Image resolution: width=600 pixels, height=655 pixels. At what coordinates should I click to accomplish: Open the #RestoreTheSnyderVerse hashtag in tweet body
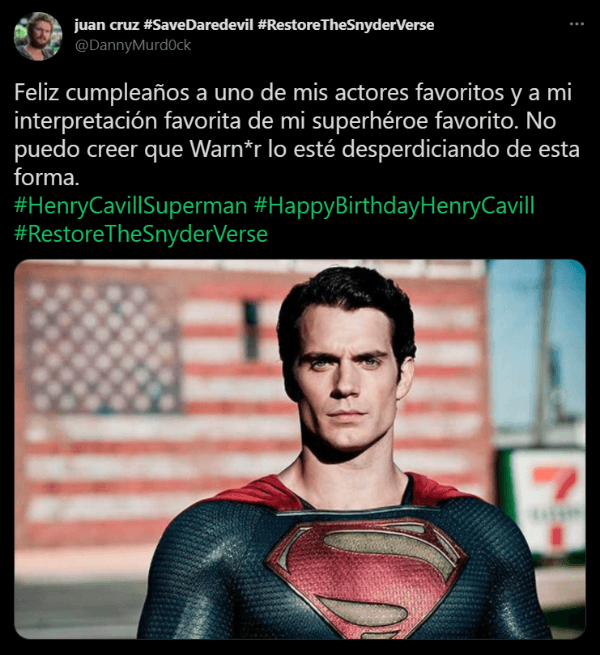pos(141,234)
